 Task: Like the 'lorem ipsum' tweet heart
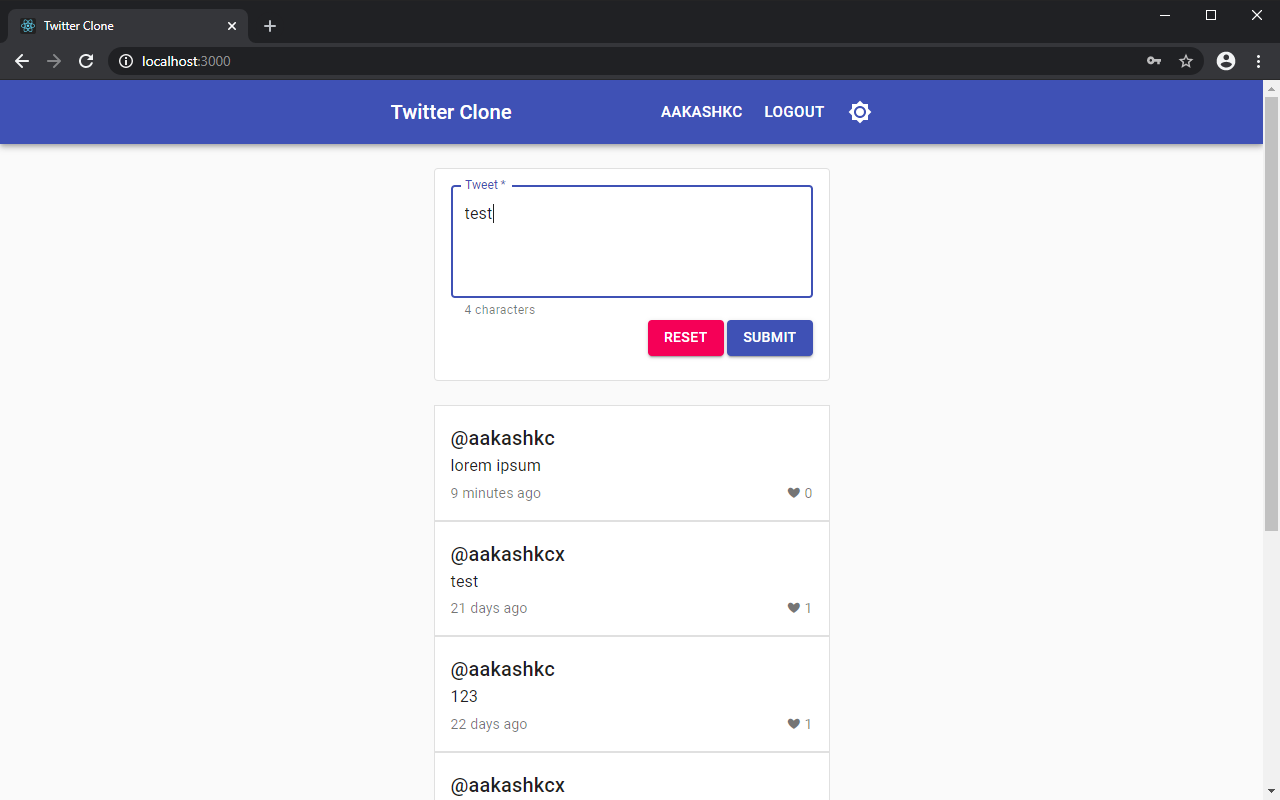(794, 493)
